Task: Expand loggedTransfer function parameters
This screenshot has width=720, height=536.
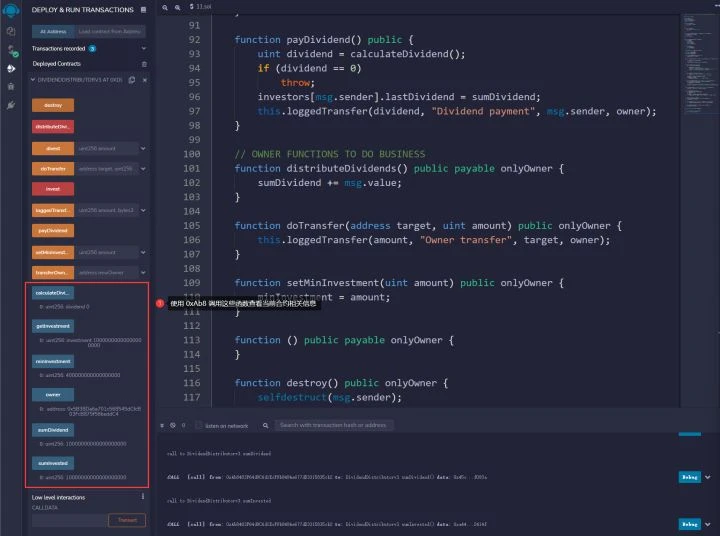Action: [x=143, y=210]
